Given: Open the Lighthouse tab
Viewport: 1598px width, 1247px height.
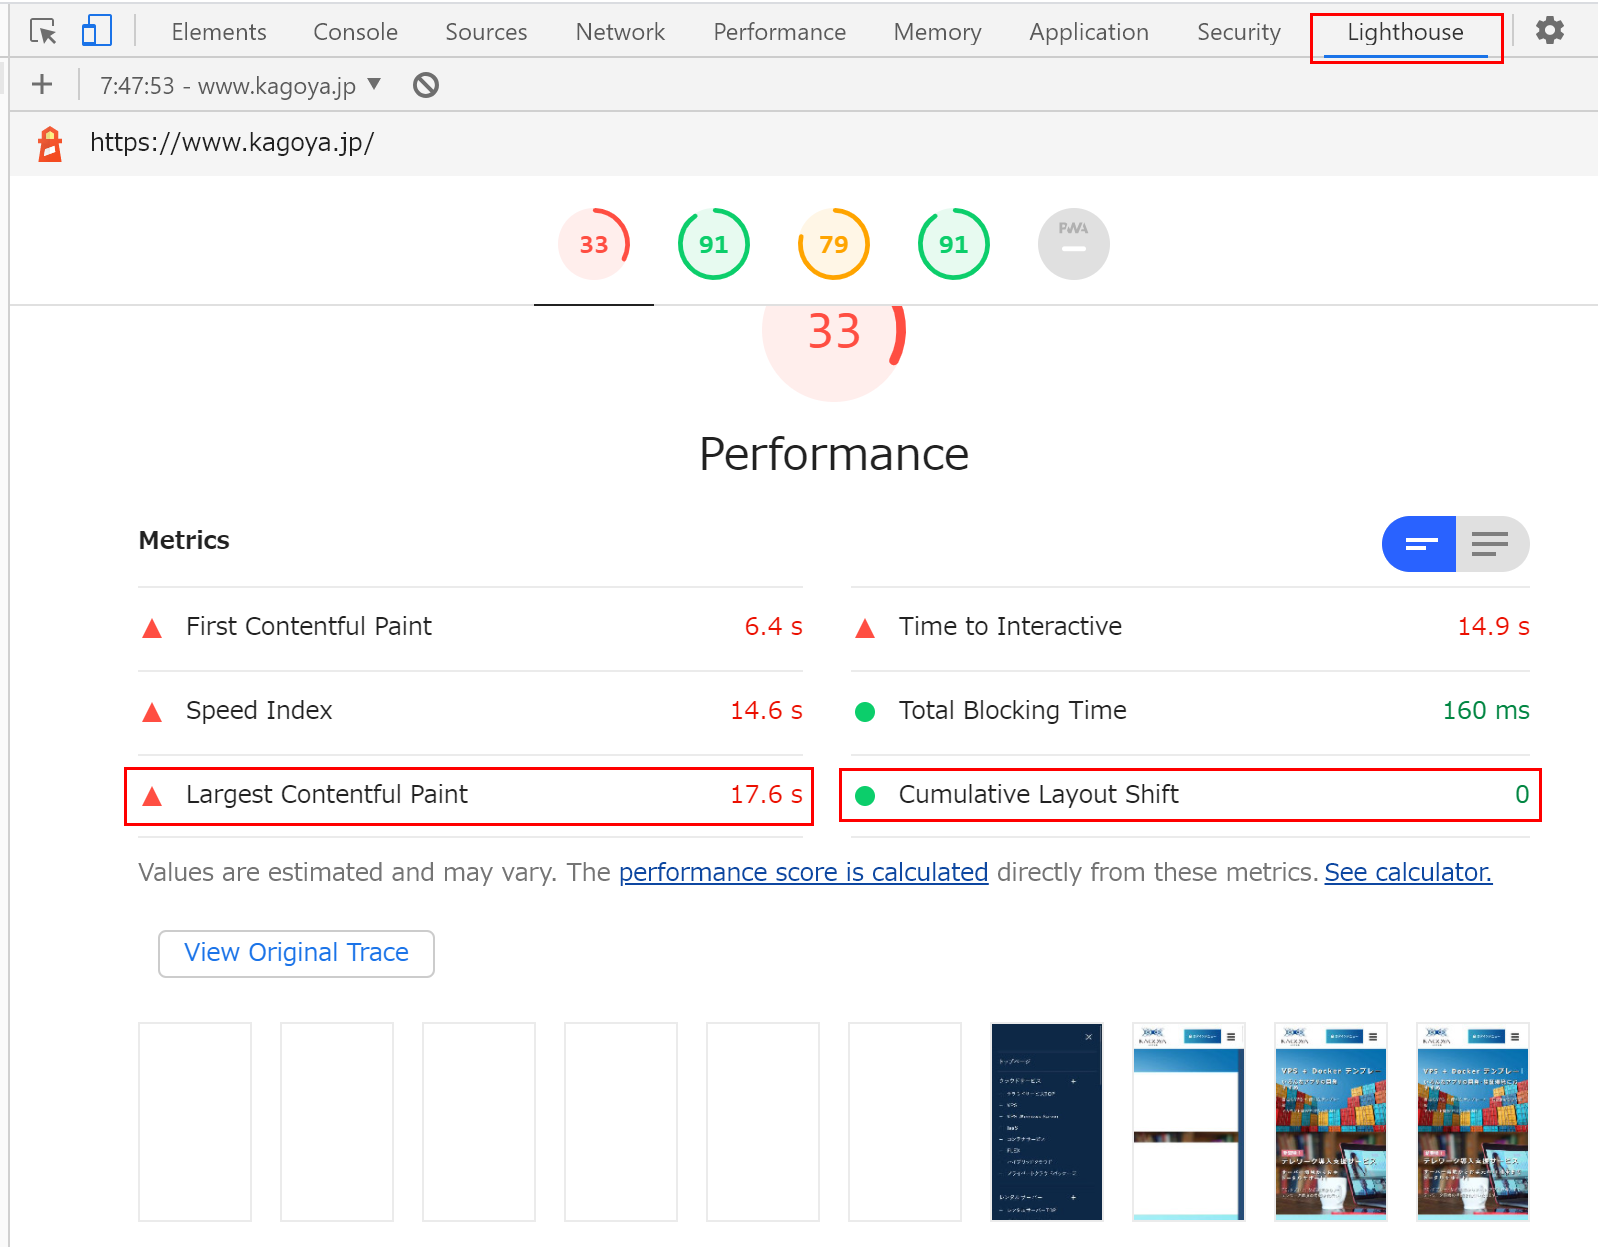Looking at the screenshot, I should coord(1405,32).
